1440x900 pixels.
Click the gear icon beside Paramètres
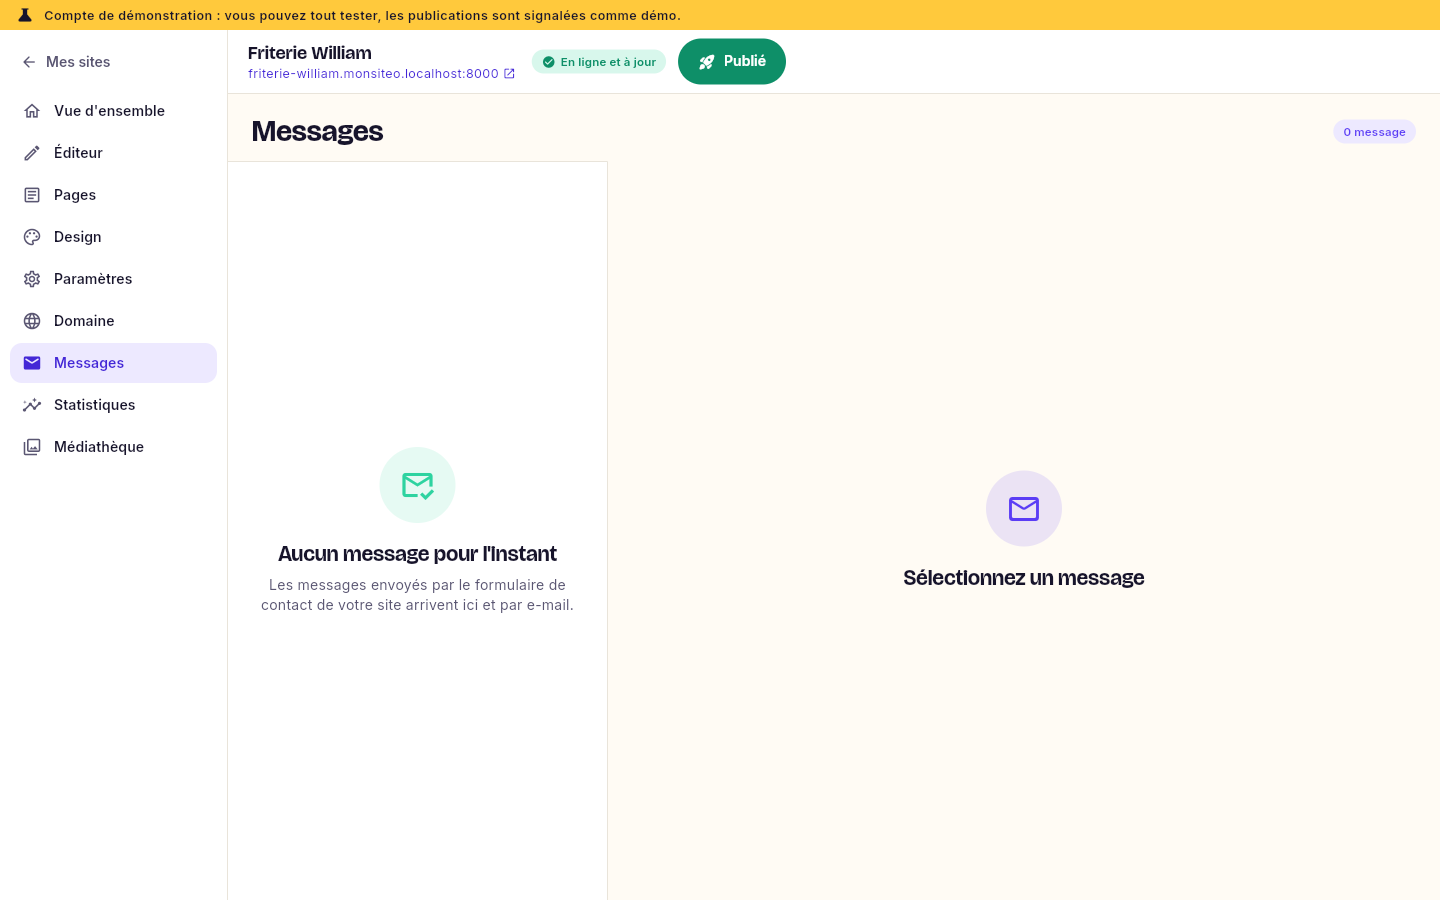tap(32, 279)
